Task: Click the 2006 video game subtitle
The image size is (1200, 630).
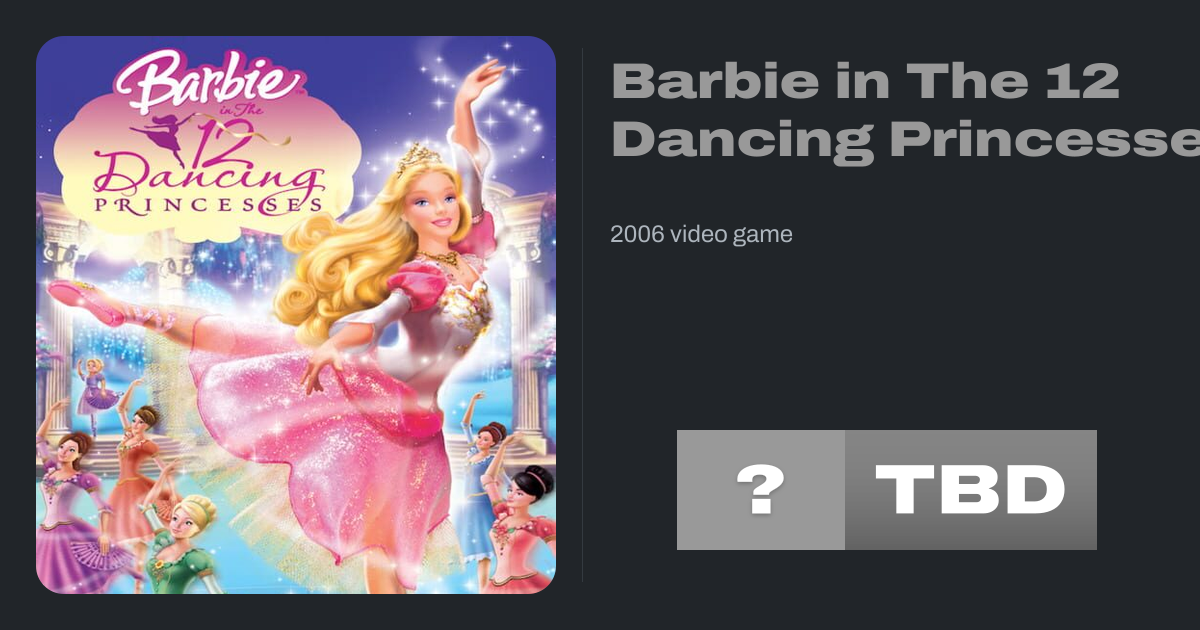Action: tap(701, 234)
